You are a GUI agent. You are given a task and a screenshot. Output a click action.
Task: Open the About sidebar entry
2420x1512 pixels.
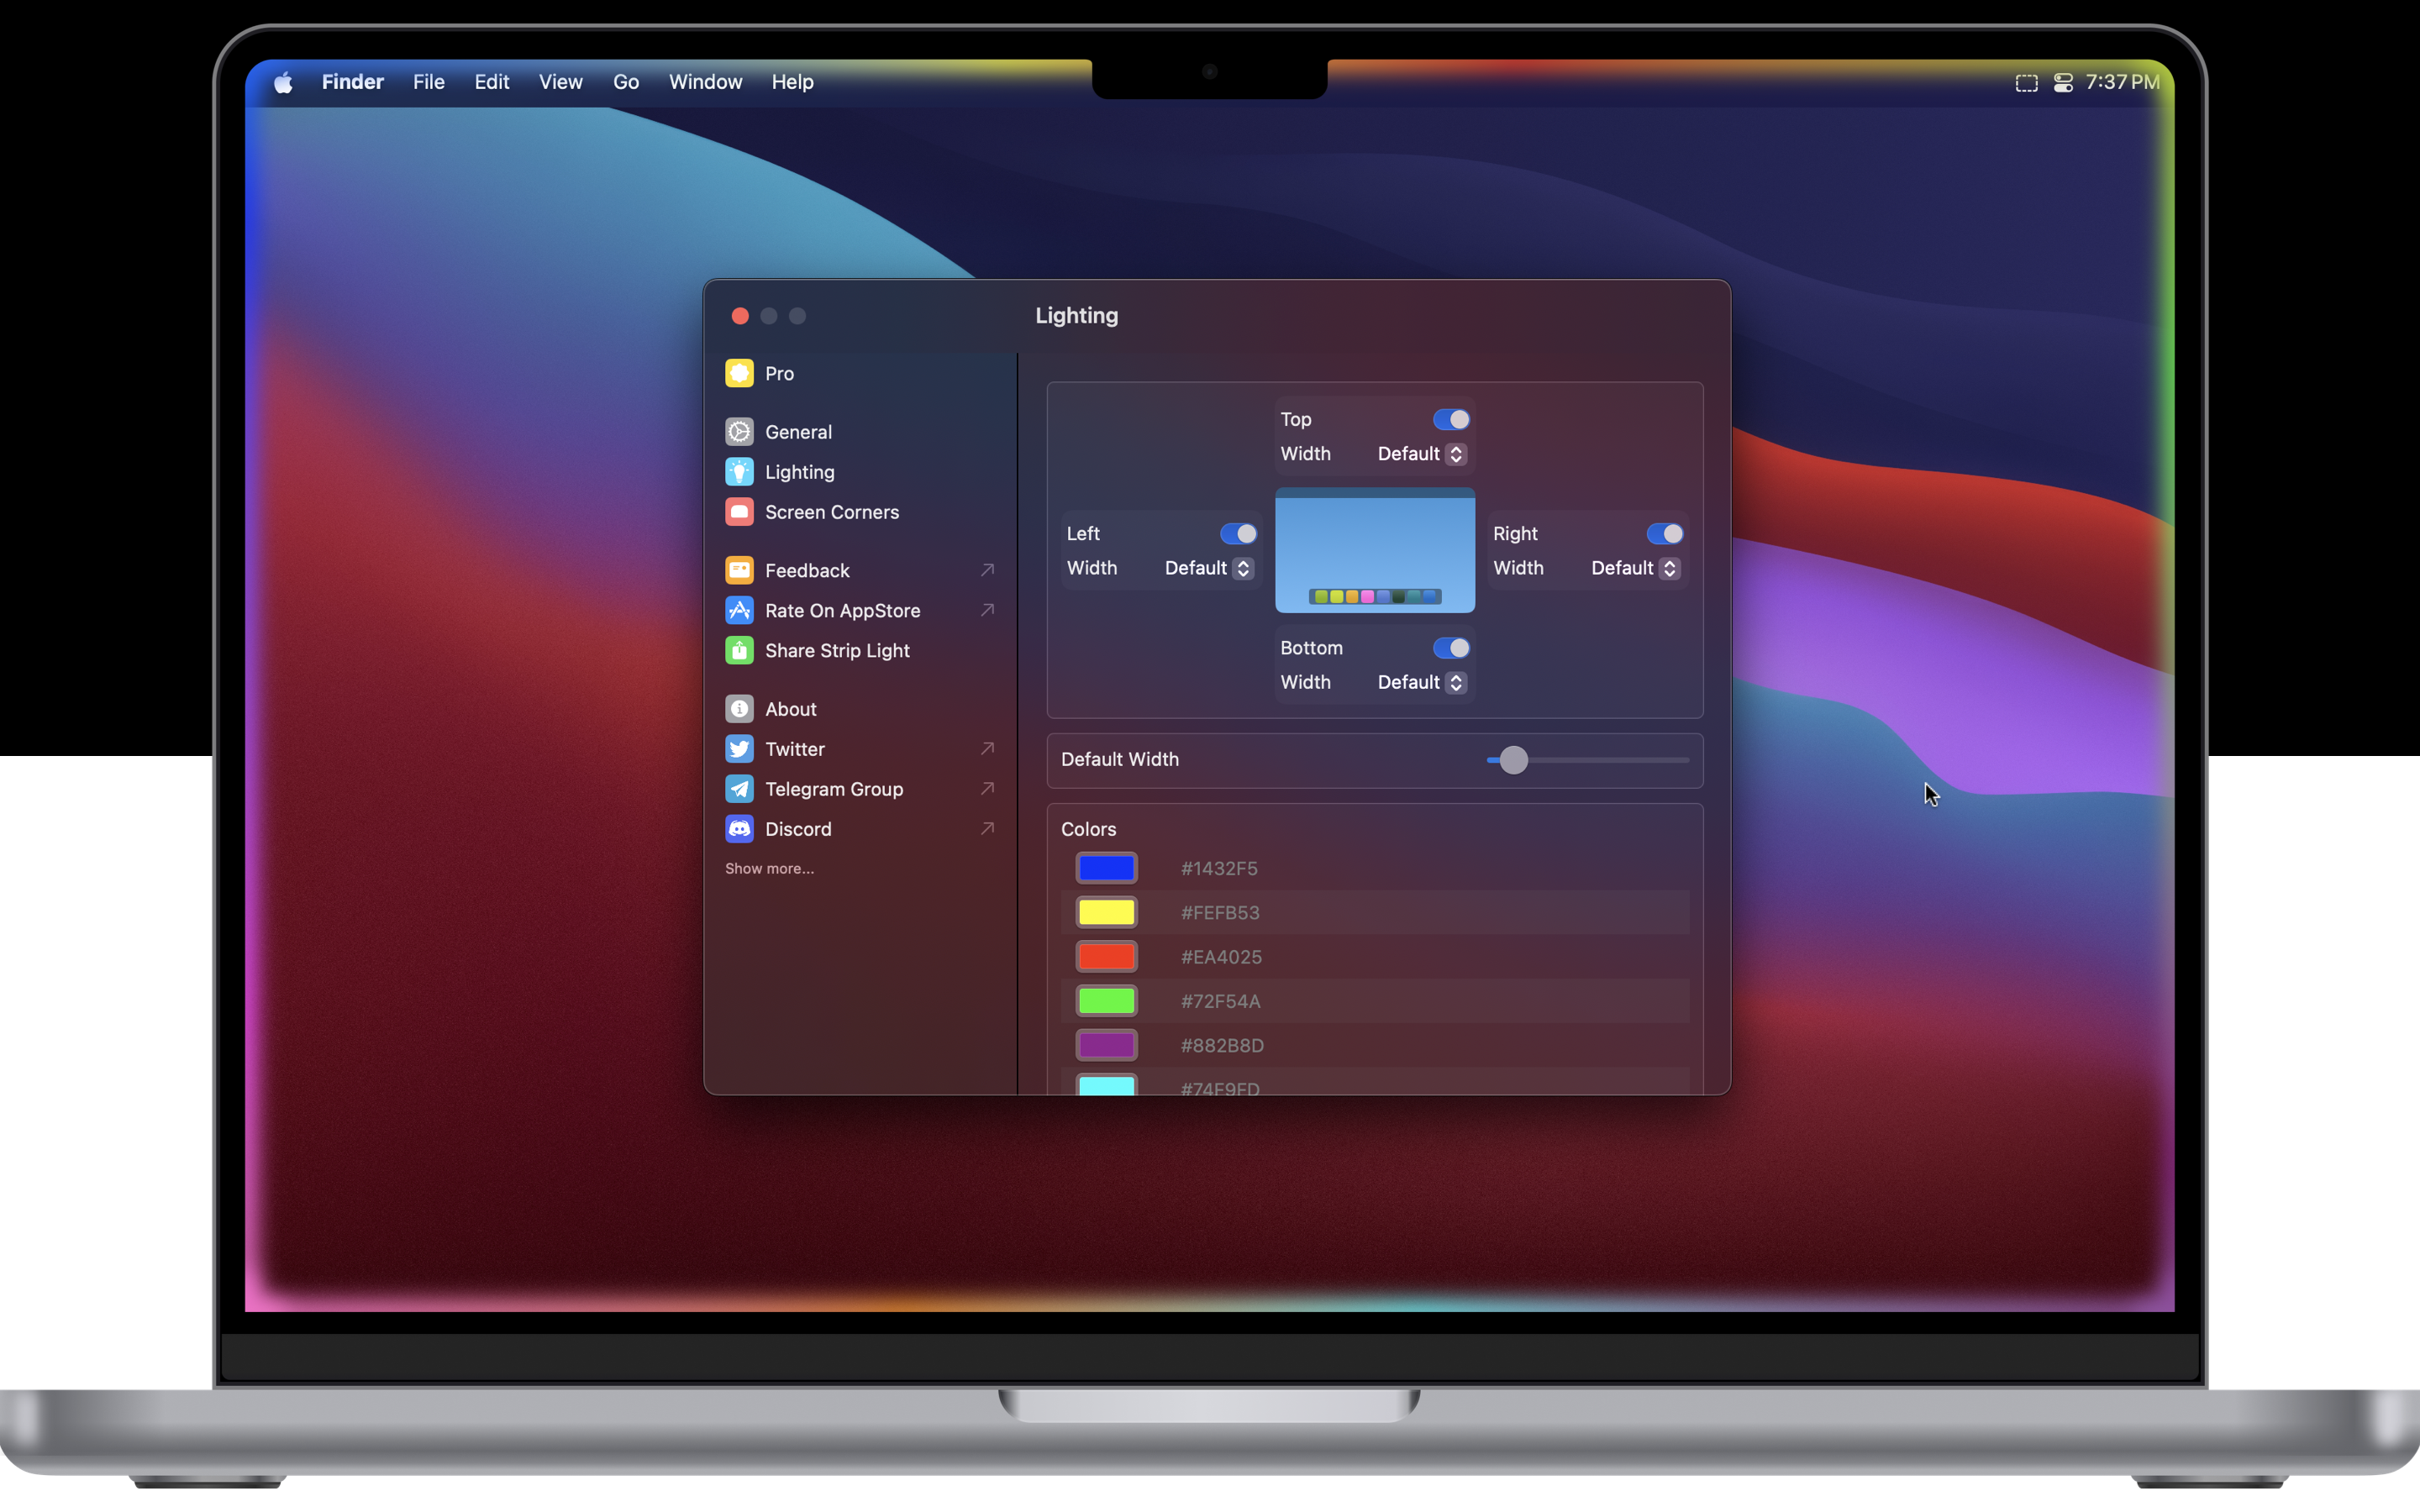tap(861, 708)
